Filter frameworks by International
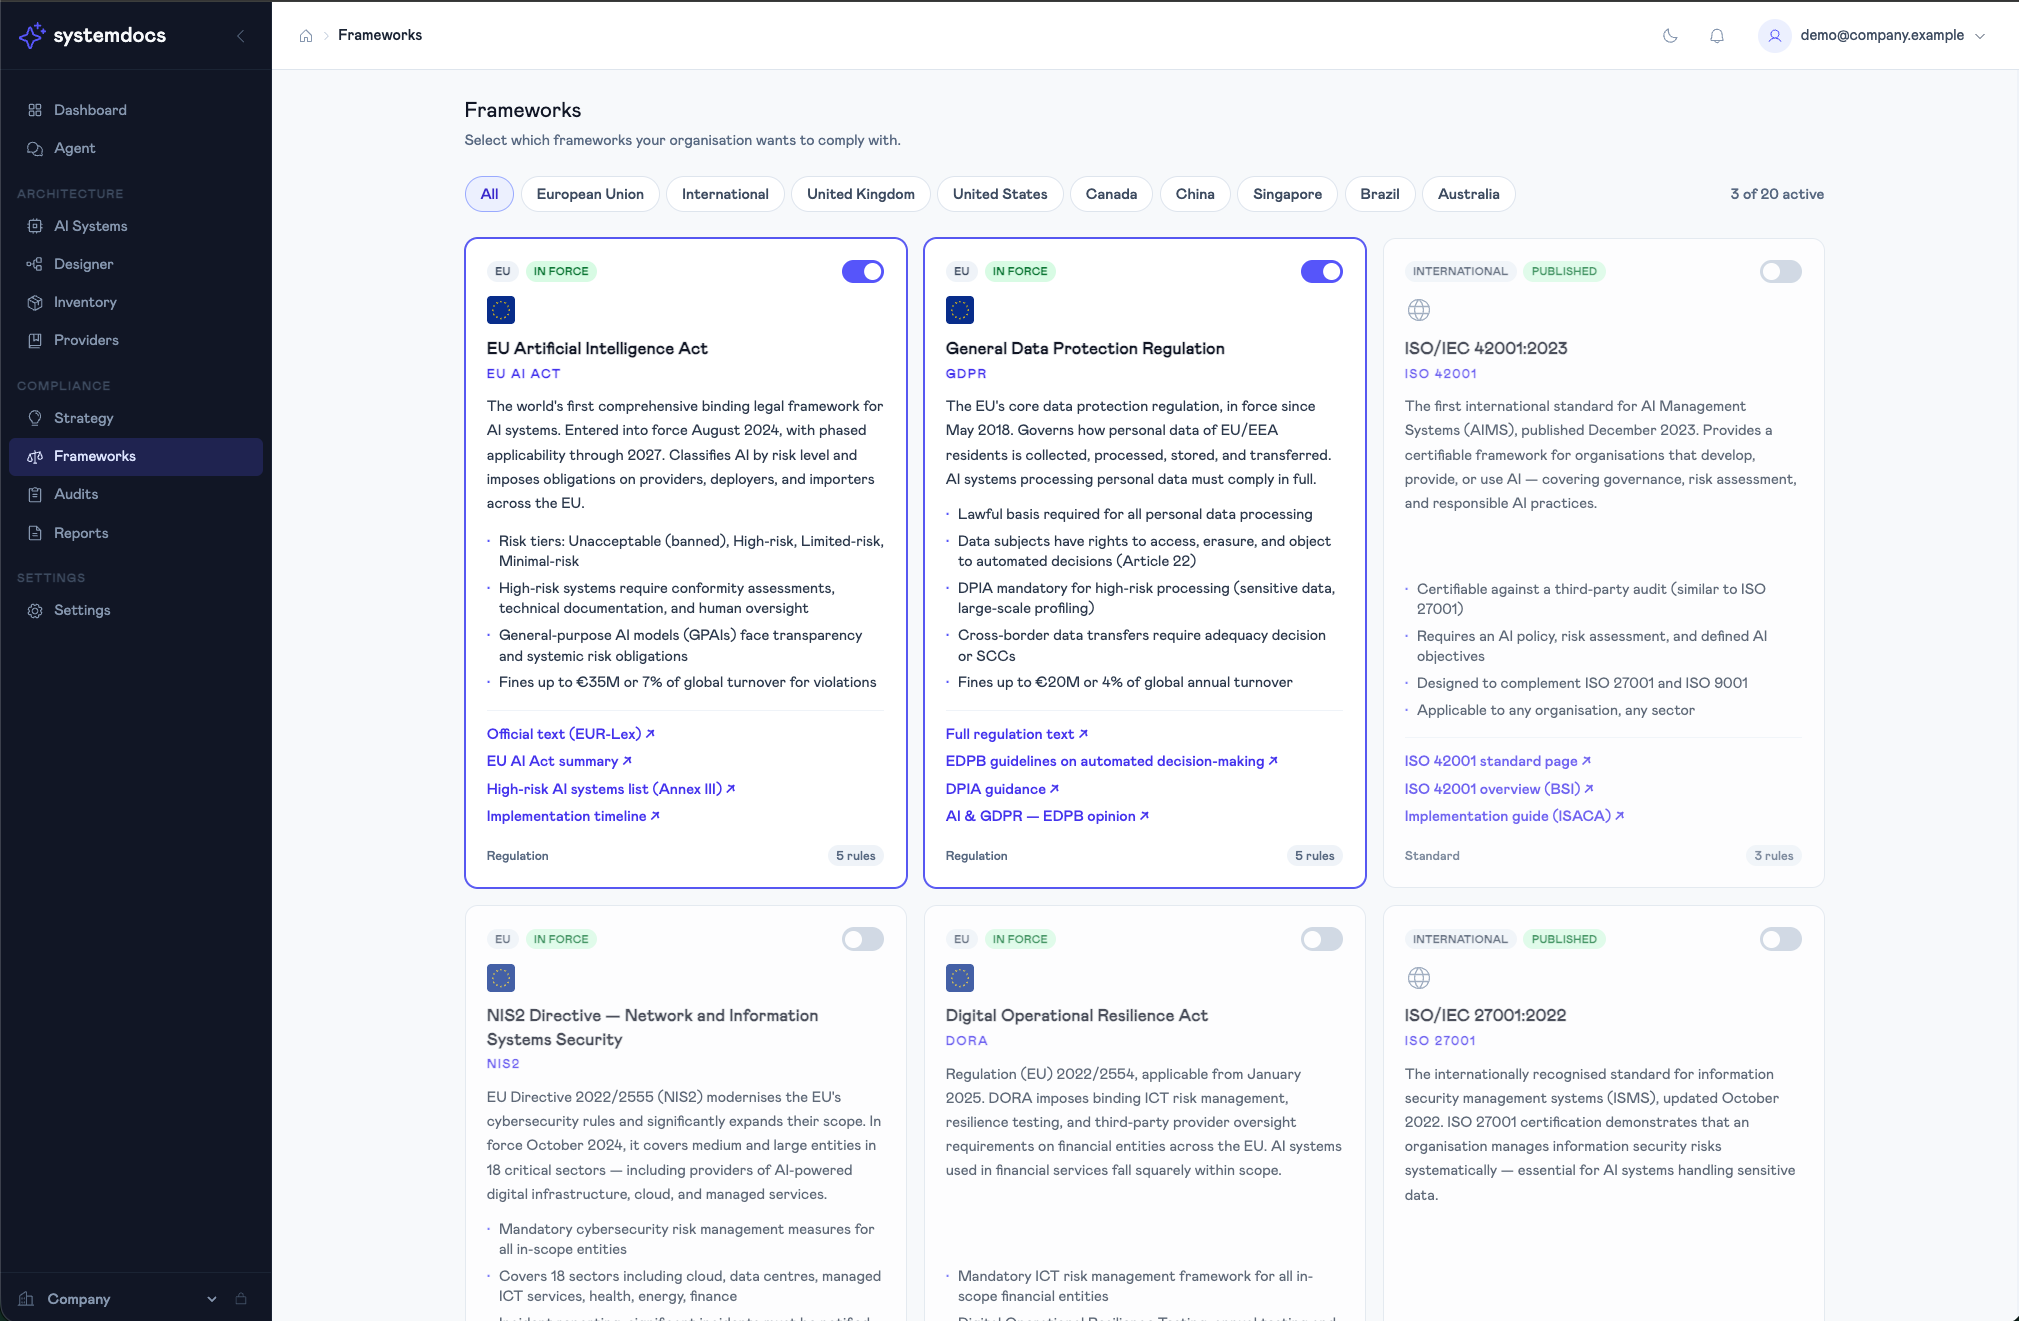The width and height of the screenshot is (2019, 1321). pos(725,194)
